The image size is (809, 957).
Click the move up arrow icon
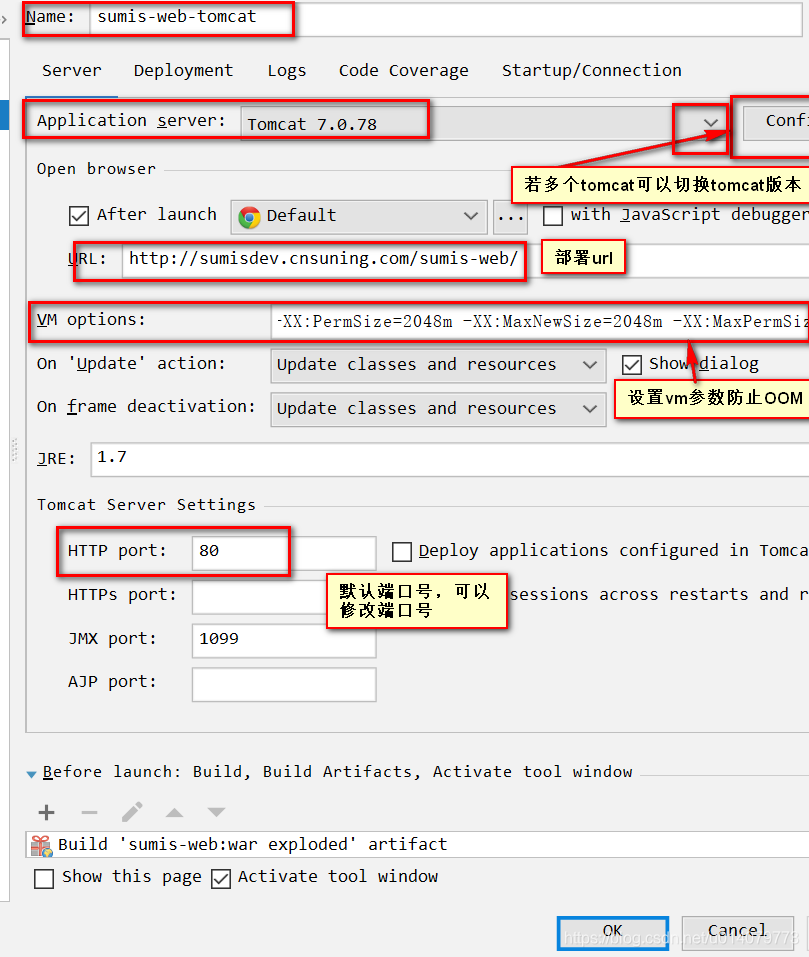174,812
